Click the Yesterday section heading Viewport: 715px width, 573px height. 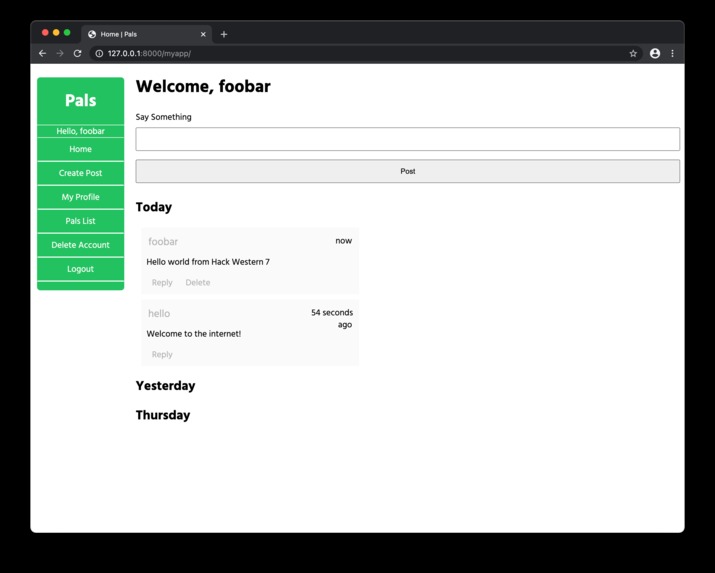(165, 386)
